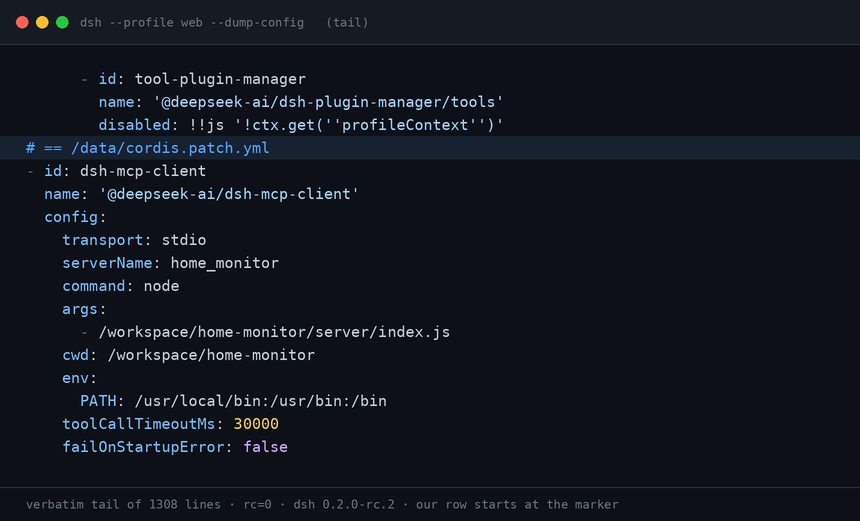Click the 'command: node' line
860x521 pixels.
click(121, 286)
